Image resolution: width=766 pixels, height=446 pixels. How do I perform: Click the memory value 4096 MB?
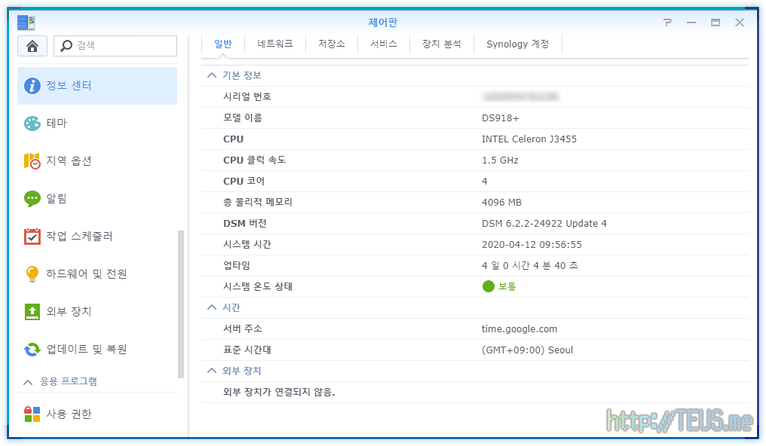tap(502, 202)
